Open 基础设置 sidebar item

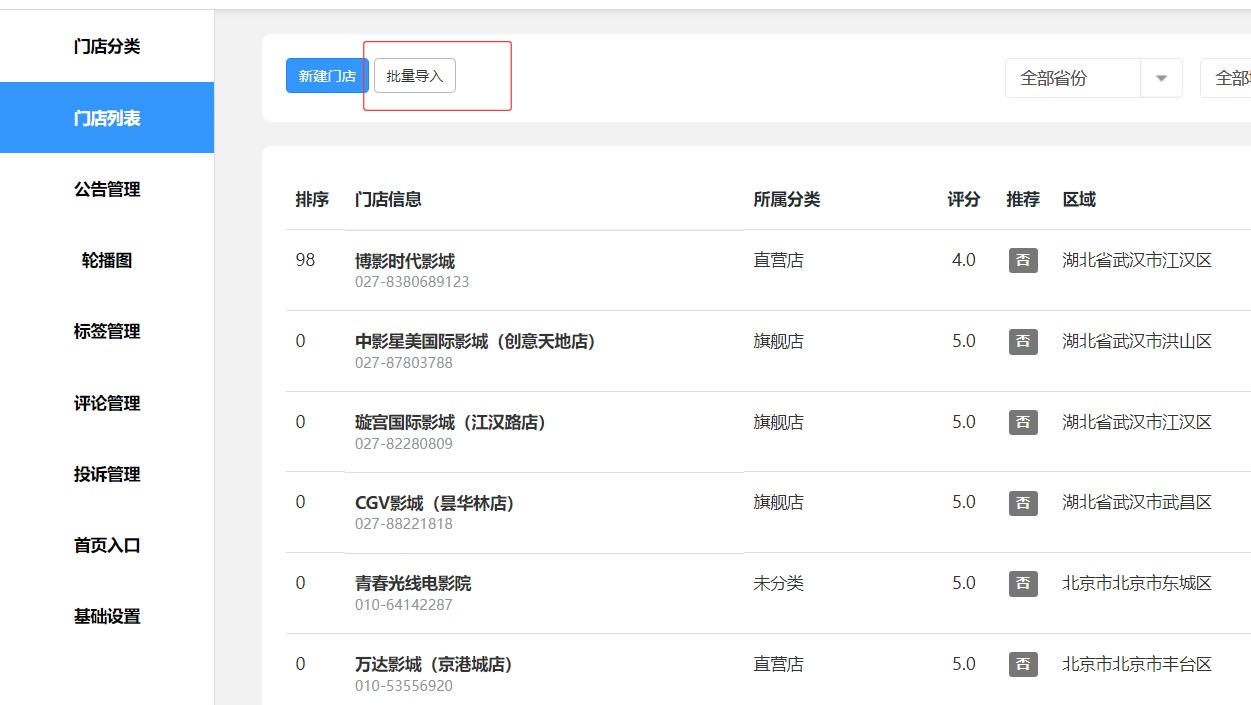click(107, 616)
